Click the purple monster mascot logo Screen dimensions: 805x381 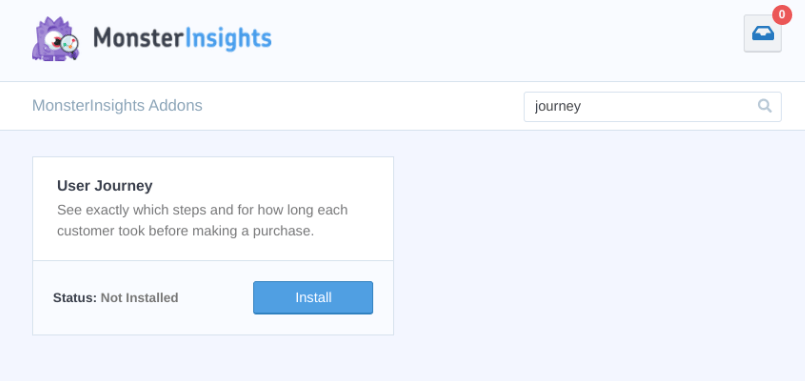coord(55,39)
